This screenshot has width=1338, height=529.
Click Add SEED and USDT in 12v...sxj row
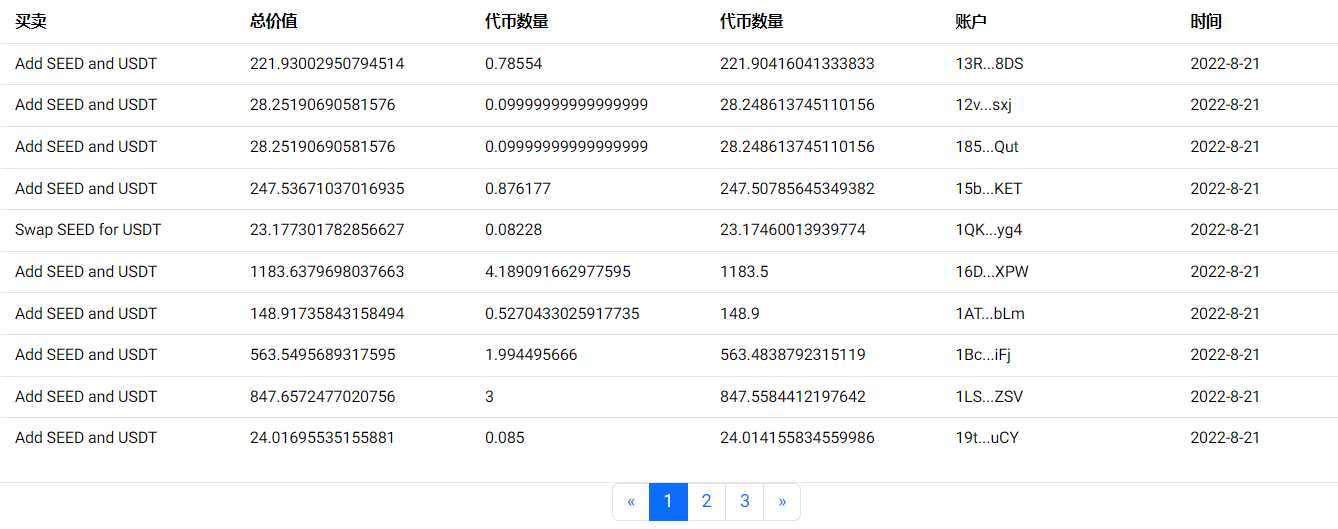tap(86, 105)
